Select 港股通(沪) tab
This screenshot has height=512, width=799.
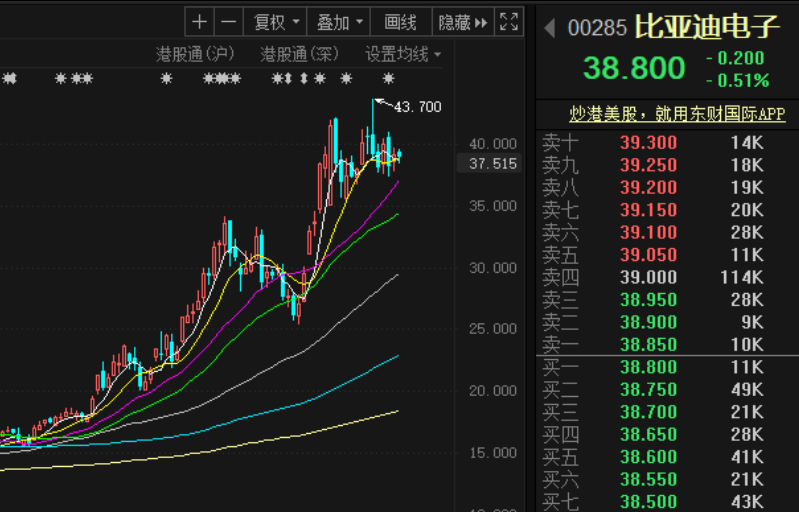tap(195, 54)
